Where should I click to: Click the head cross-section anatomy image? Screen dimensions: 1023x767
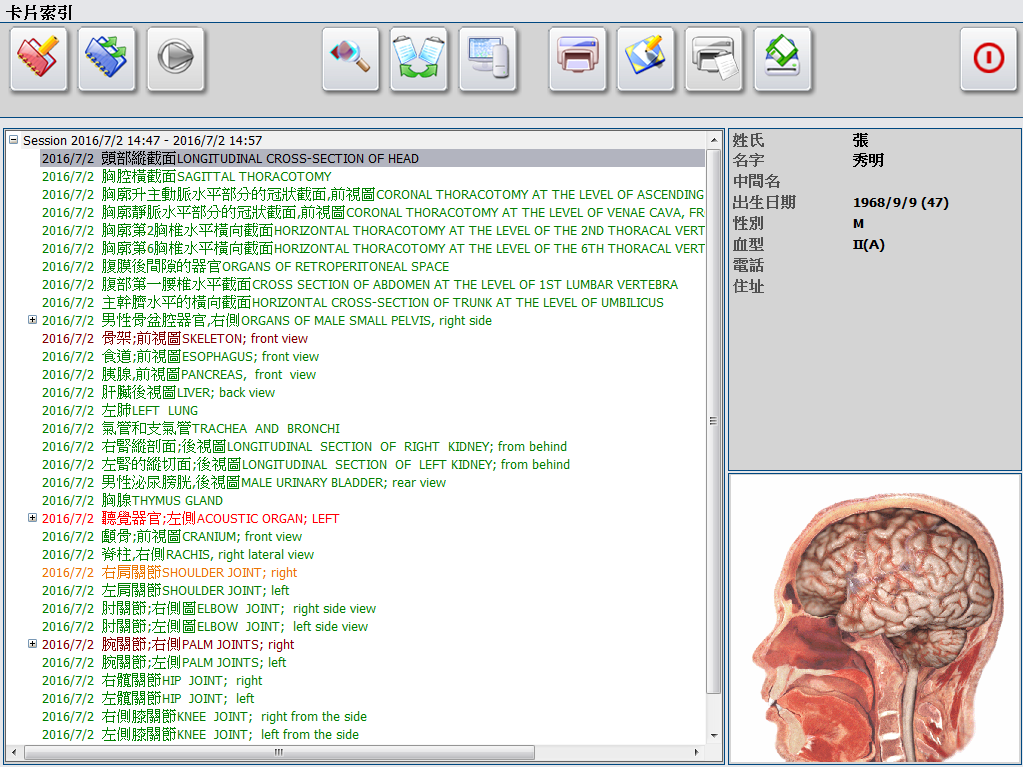pyautogui.click(x=874, y=618)
